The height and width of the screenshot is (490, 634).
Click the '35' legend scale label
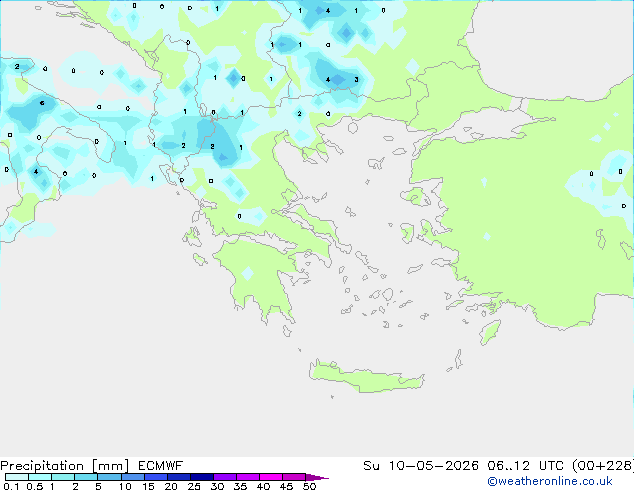pyautogui.click(x=240, y=486)
